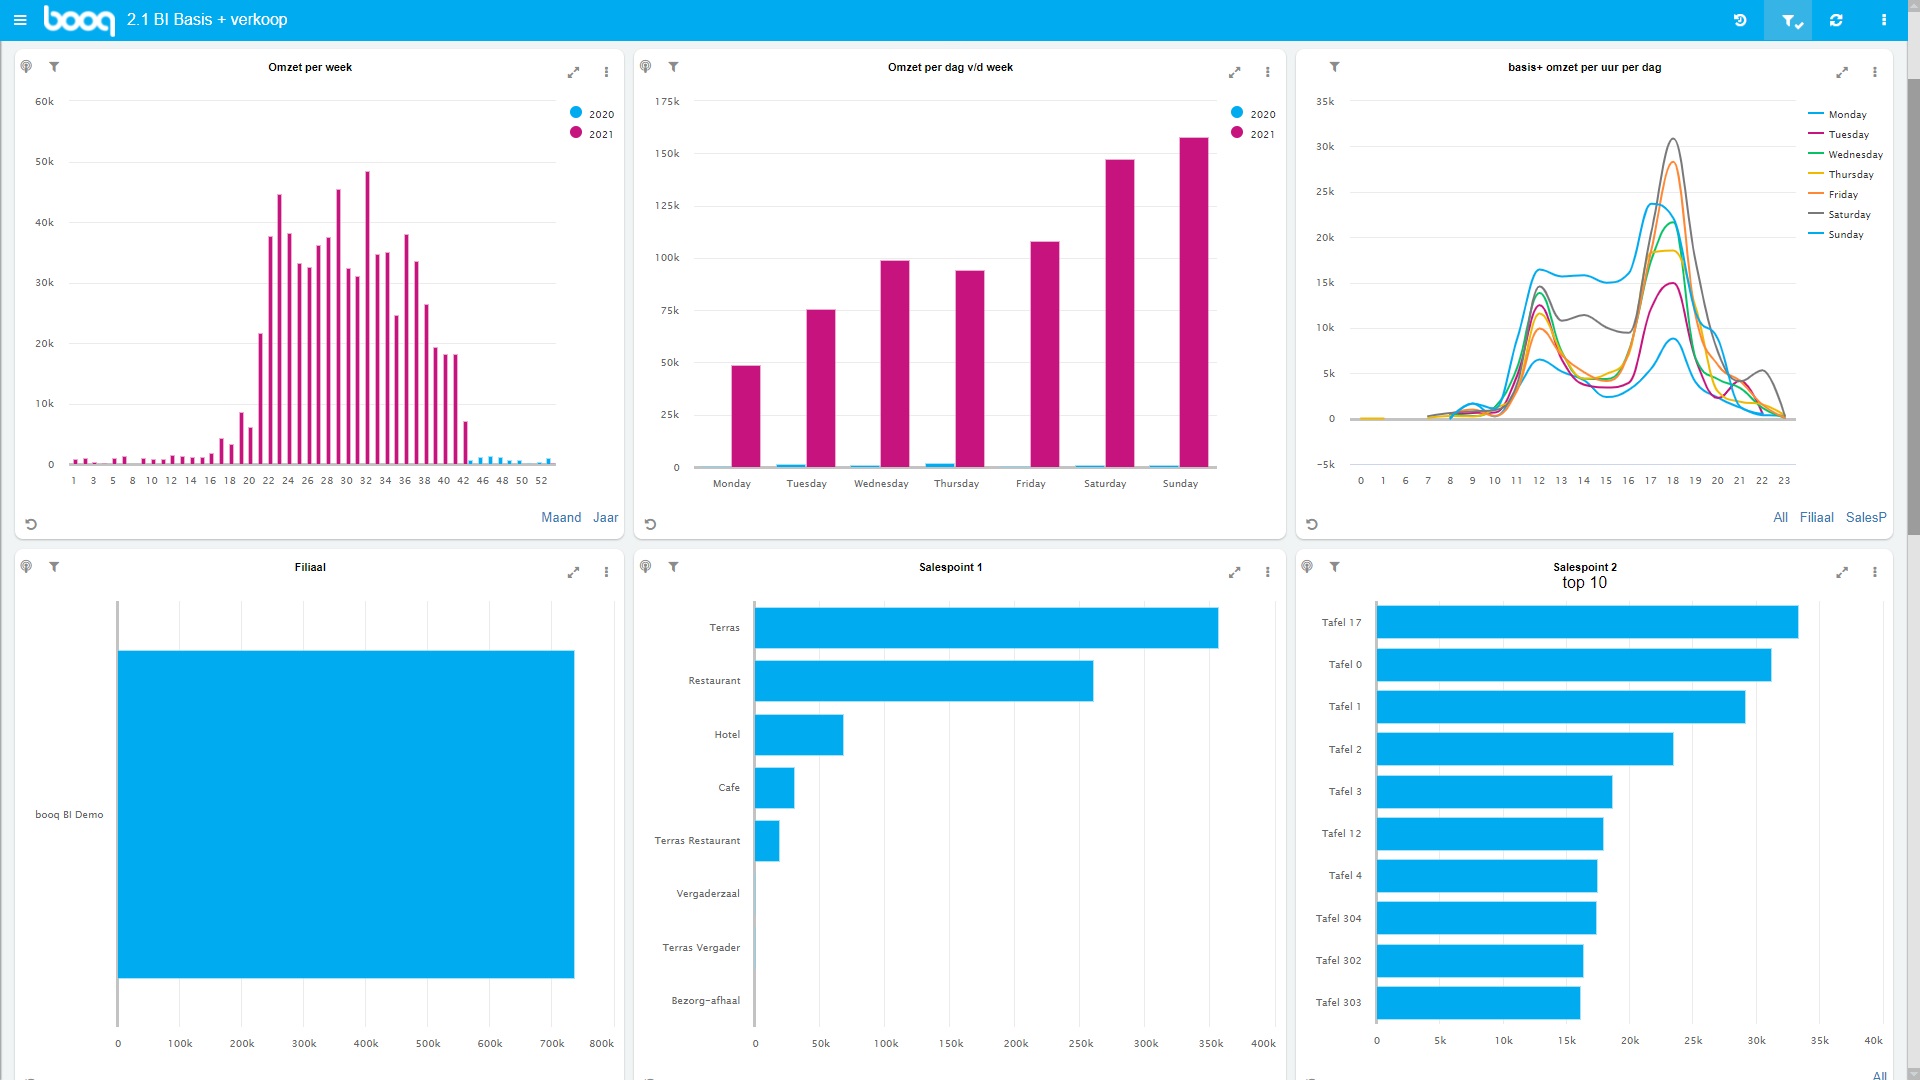Click the Terras bar in Salespoint 1
This screenshot has width=1920, height=1080.
click(986, 628)
